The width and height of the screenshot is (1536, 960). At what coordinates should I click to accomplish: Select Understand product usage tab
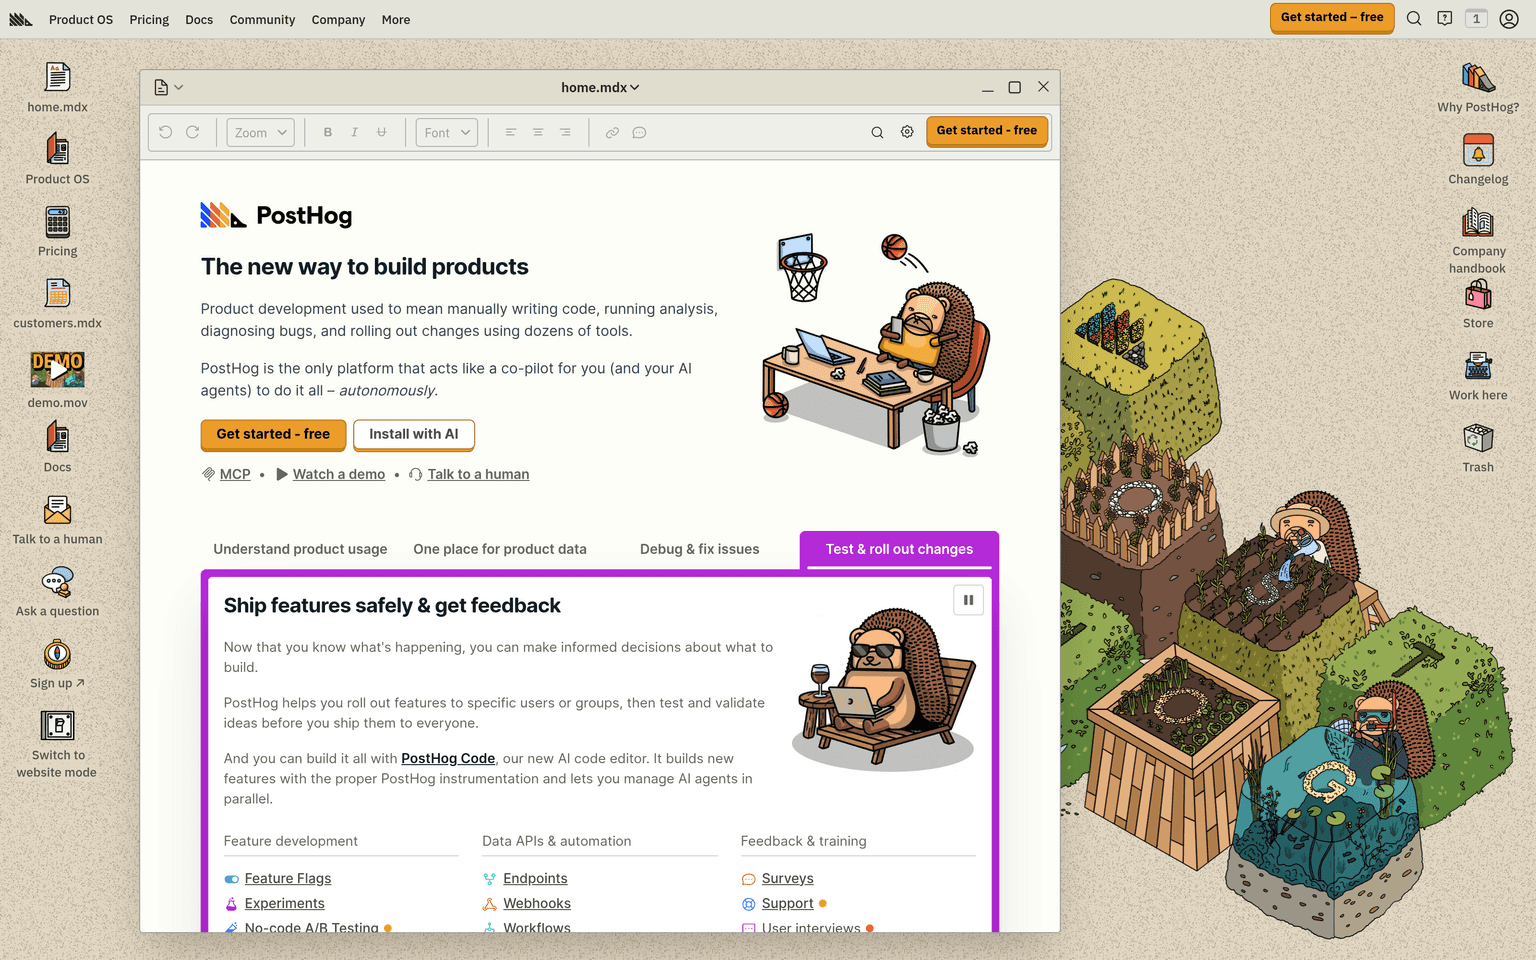pyautogui.click(x=300, y=549)
